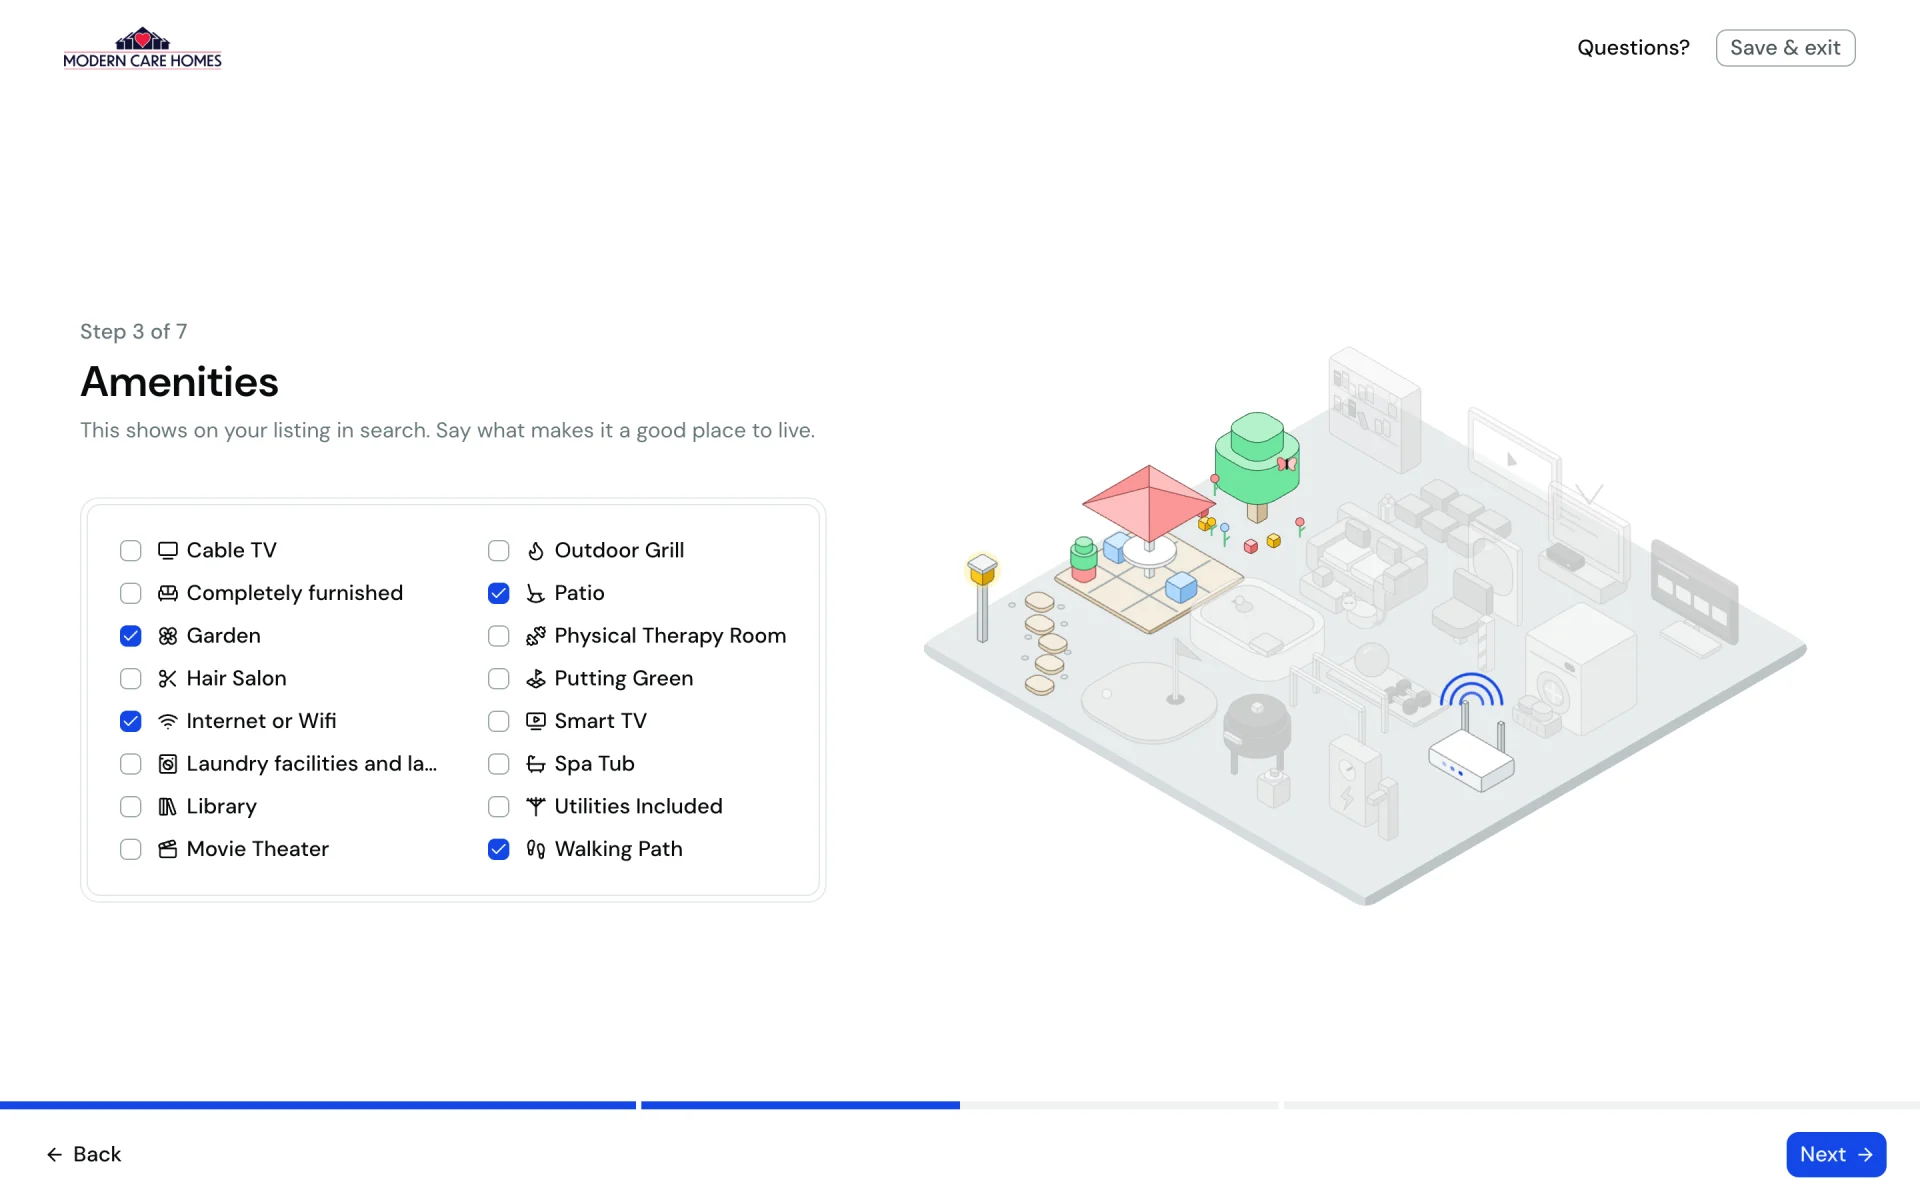Uncheck the Internet or Wifi checkbox
This screenshot has height=1200, width=1920.
pos(131,721)
